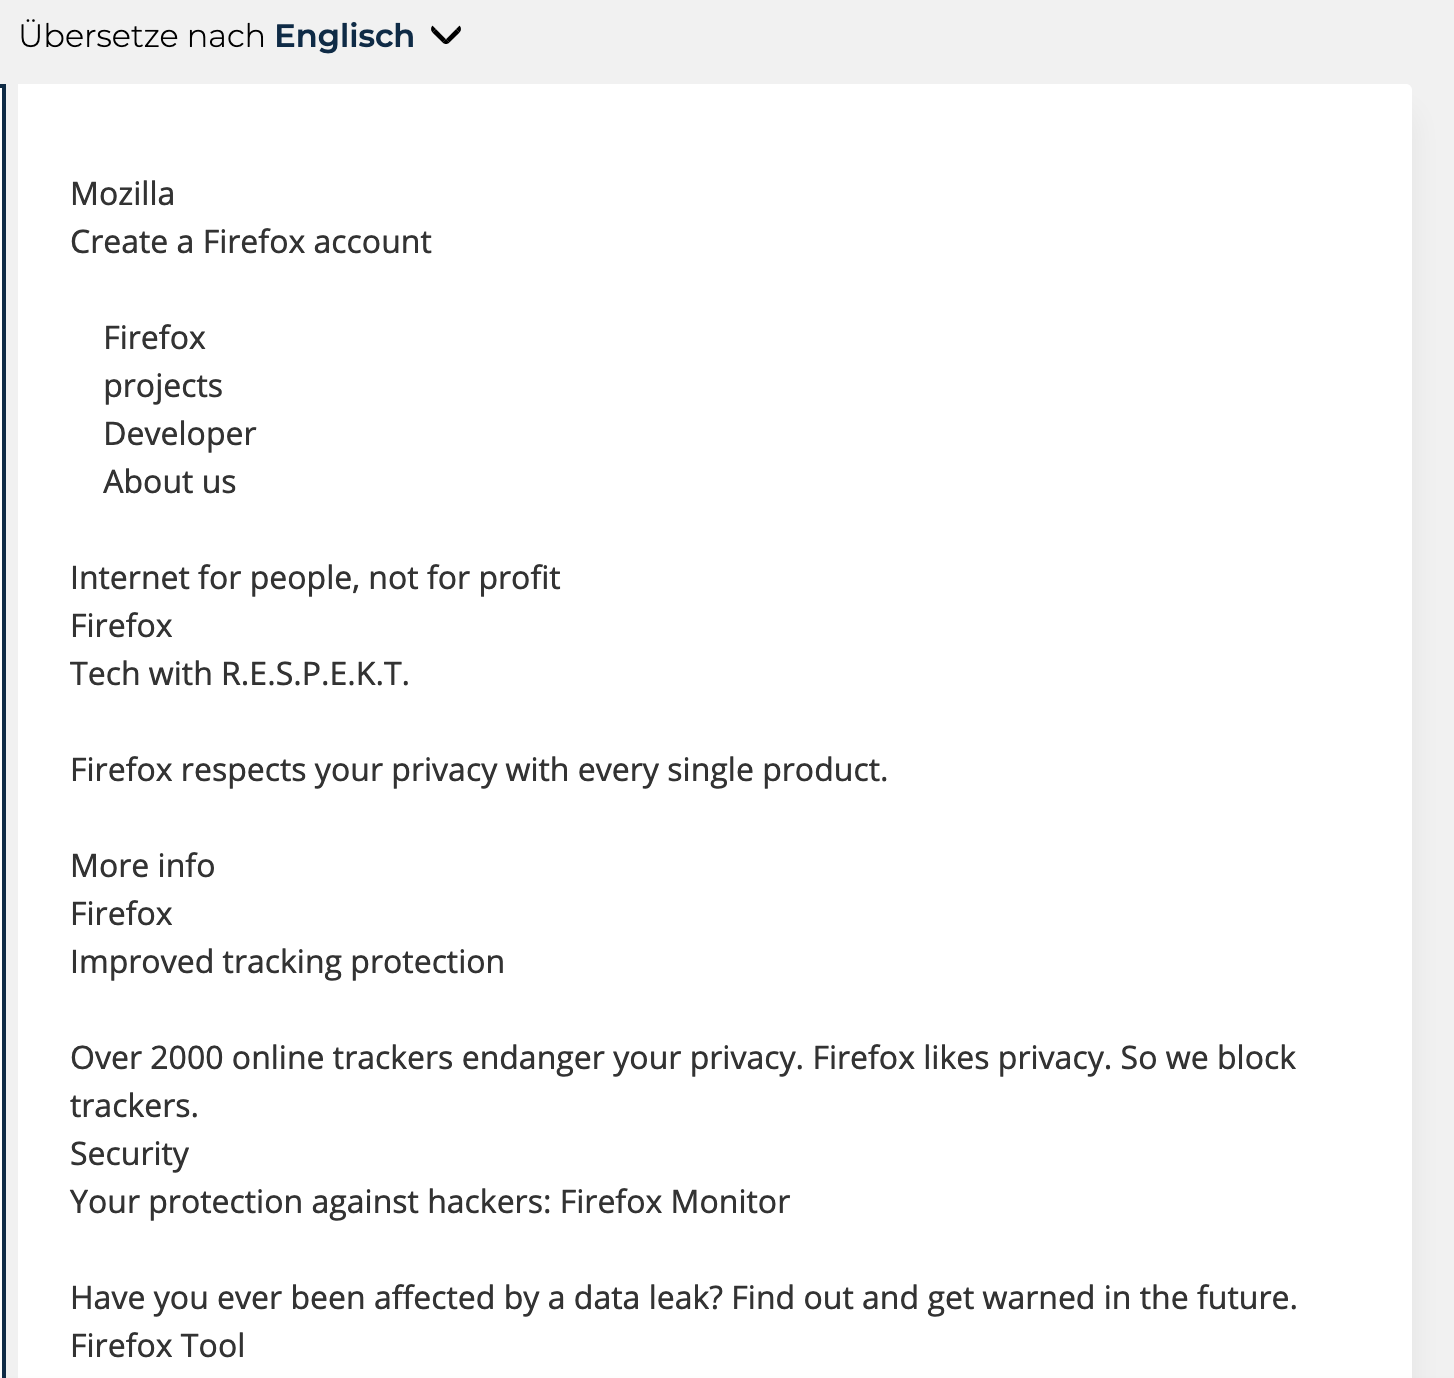Open 'Your protection against hackers: Firefox Monitor'

[x=430, y=1202]
